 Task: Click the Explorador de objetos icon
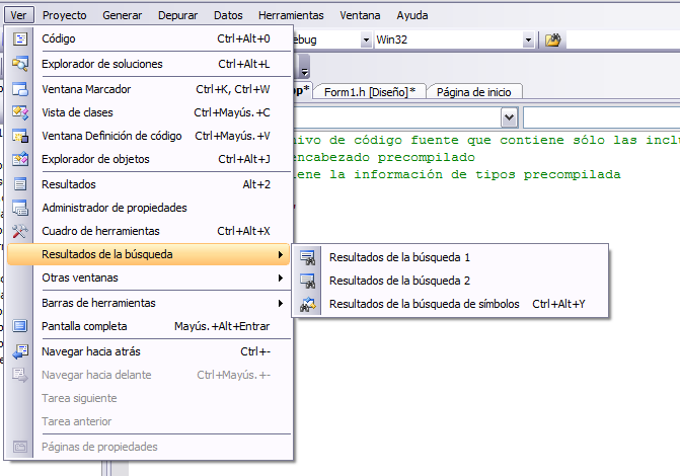pyautogui.click(x=20, y=160)
